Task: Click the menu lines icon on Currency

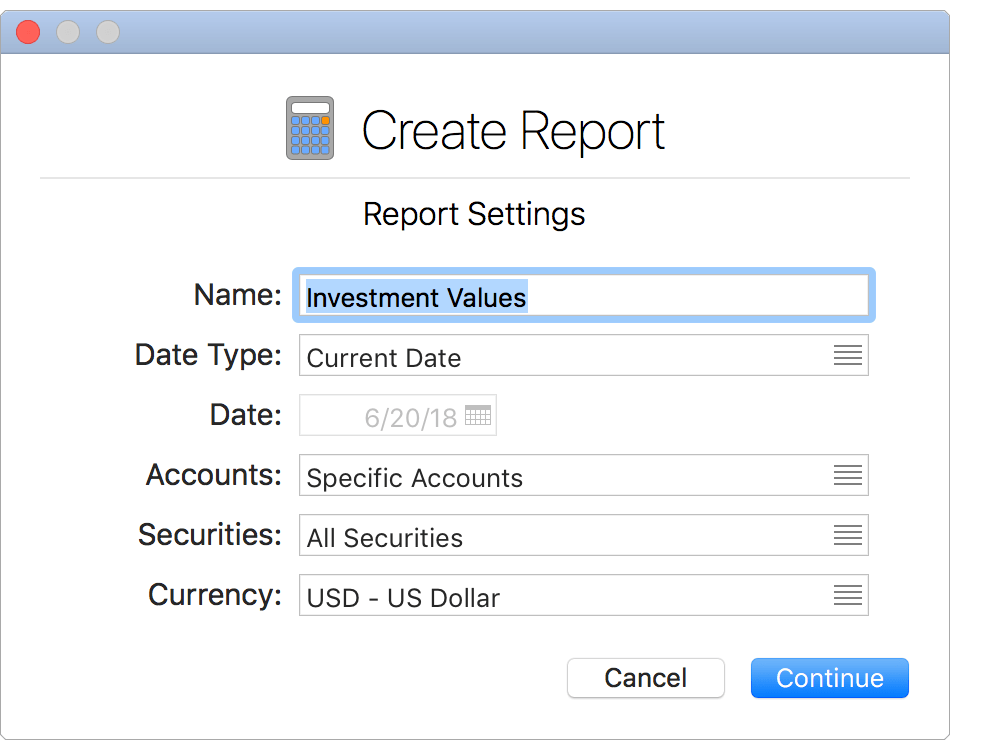Action: coord(848,595)
